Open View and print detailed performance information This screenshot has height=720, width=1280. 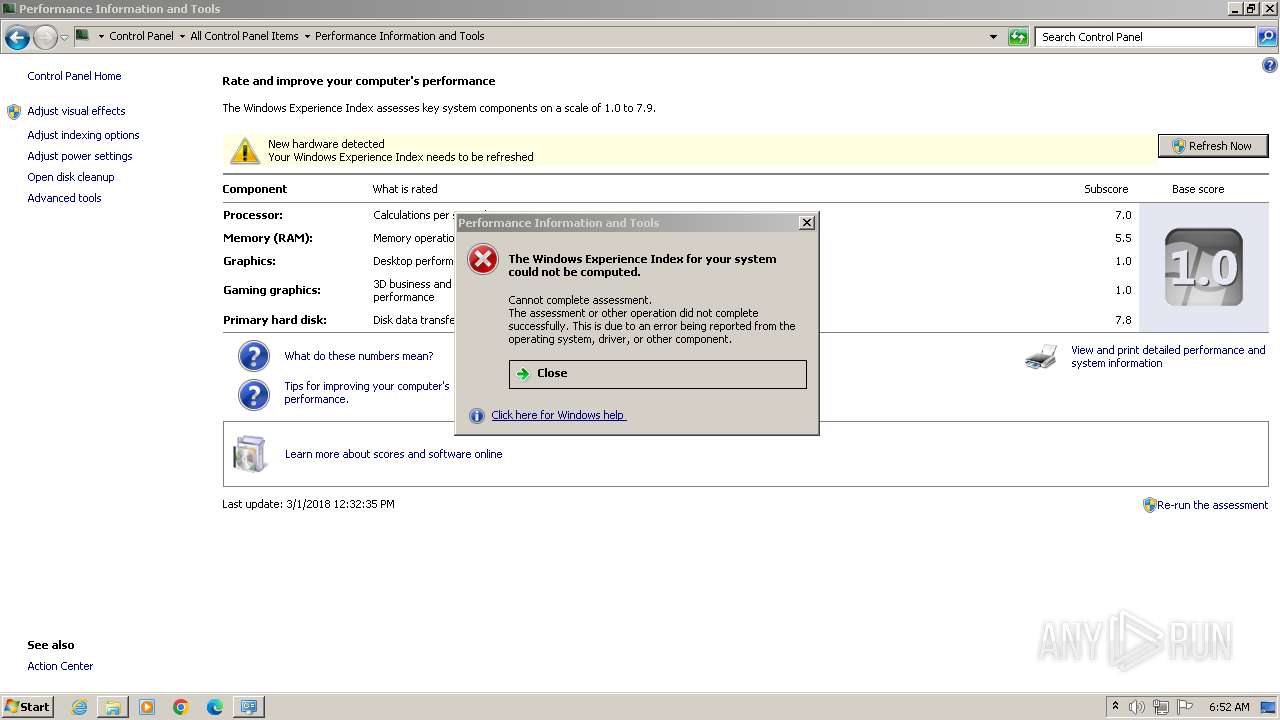point(1168,357)
